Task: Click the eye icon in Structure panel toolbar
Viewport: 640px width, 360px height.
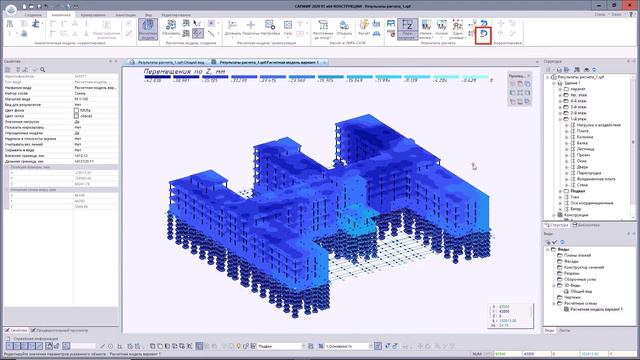Action: pyautogui.click(x=586, y=70)
